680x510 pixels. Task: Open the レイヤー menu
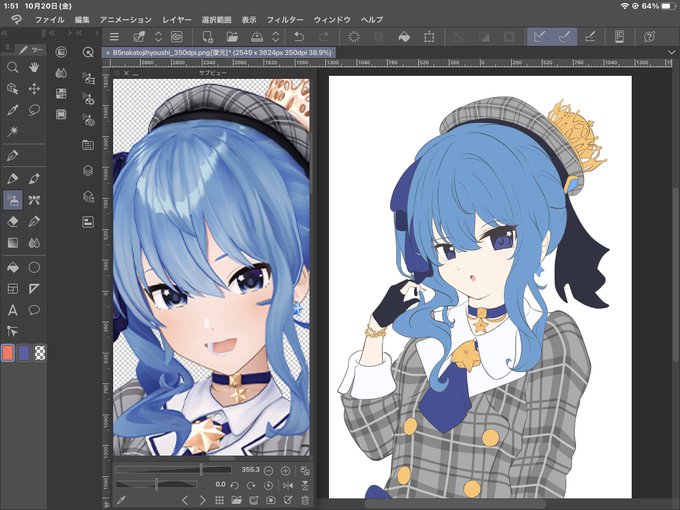point(177,20)
